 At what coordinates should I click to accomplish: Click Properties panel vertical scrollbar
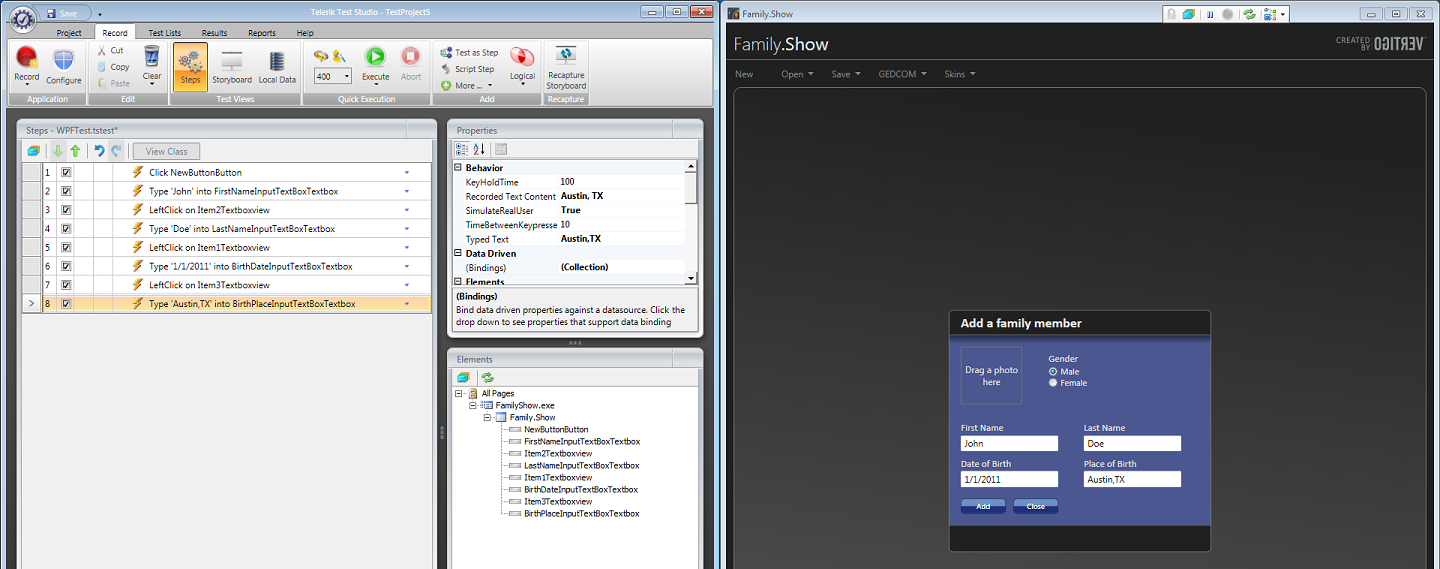(691, 222)
